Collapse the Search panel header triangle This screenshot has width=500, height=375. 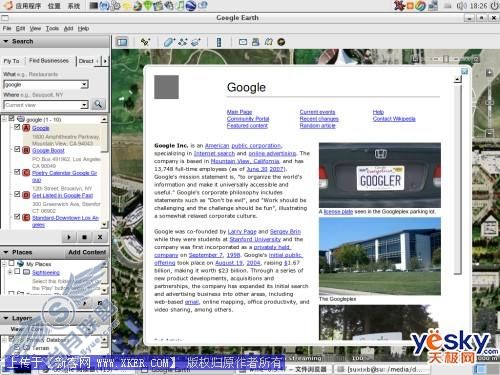pyautogui.click(x=6, y=41)
